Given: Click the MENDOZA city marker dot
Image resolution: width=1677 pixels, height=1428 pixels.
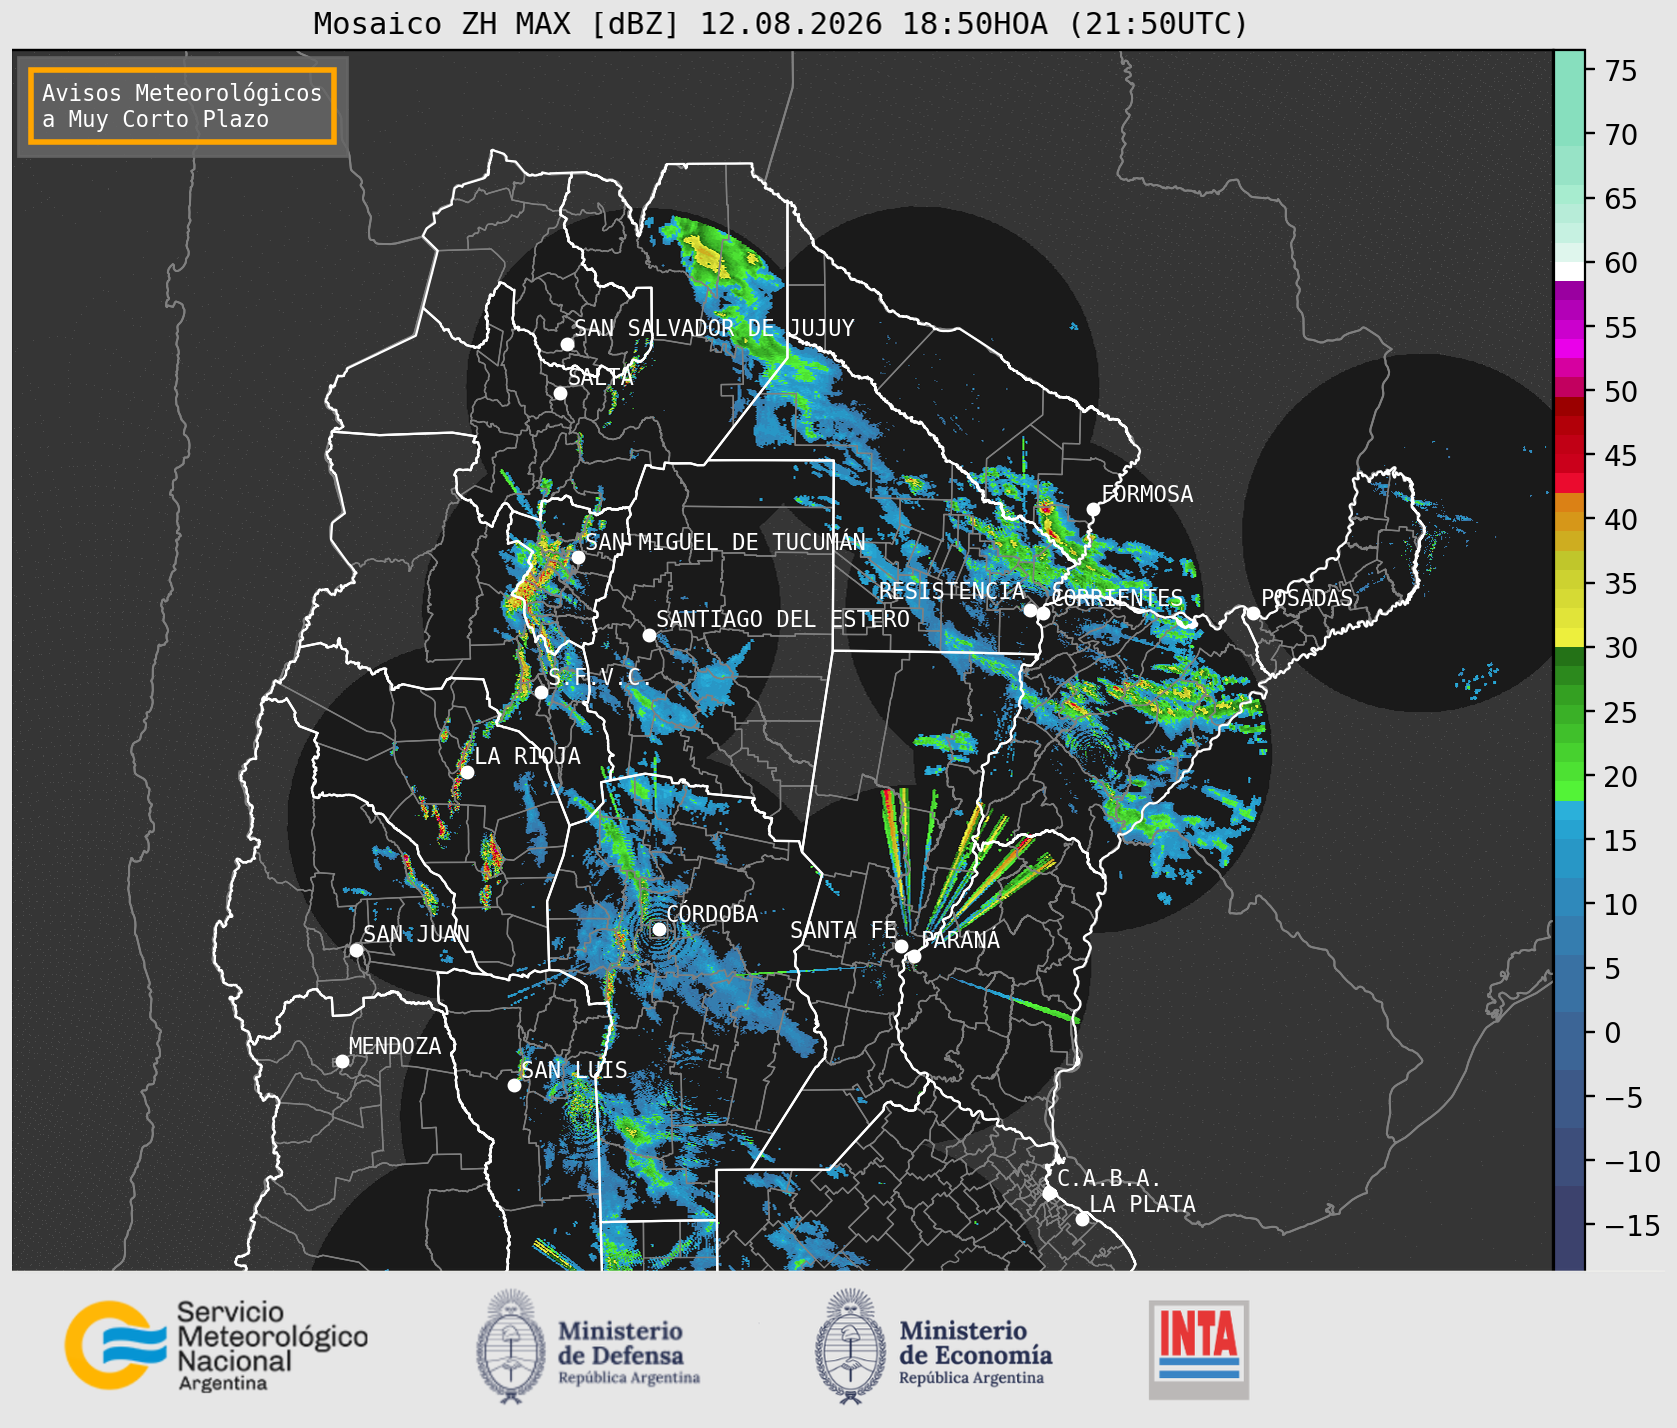Looking at the screenshot, I should [x=342, y=1061].
